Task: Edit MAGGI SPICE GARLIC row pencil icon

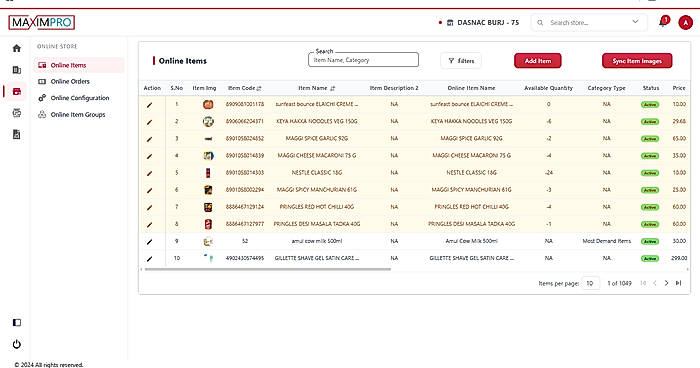Action: pos(150,139)
